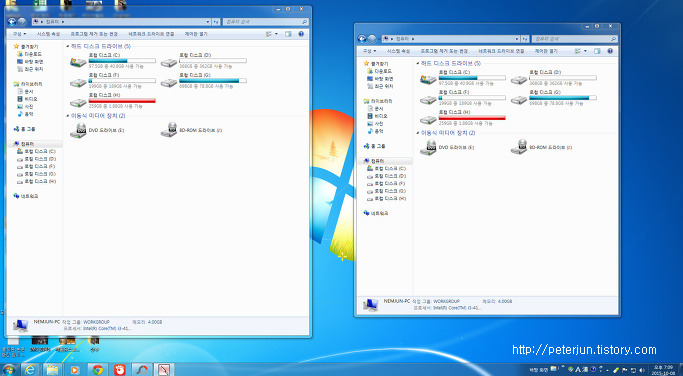Viewport: 683px width, 376px height.
Task: Open view options dropdown arrow in right window
Action: point(585,51)
